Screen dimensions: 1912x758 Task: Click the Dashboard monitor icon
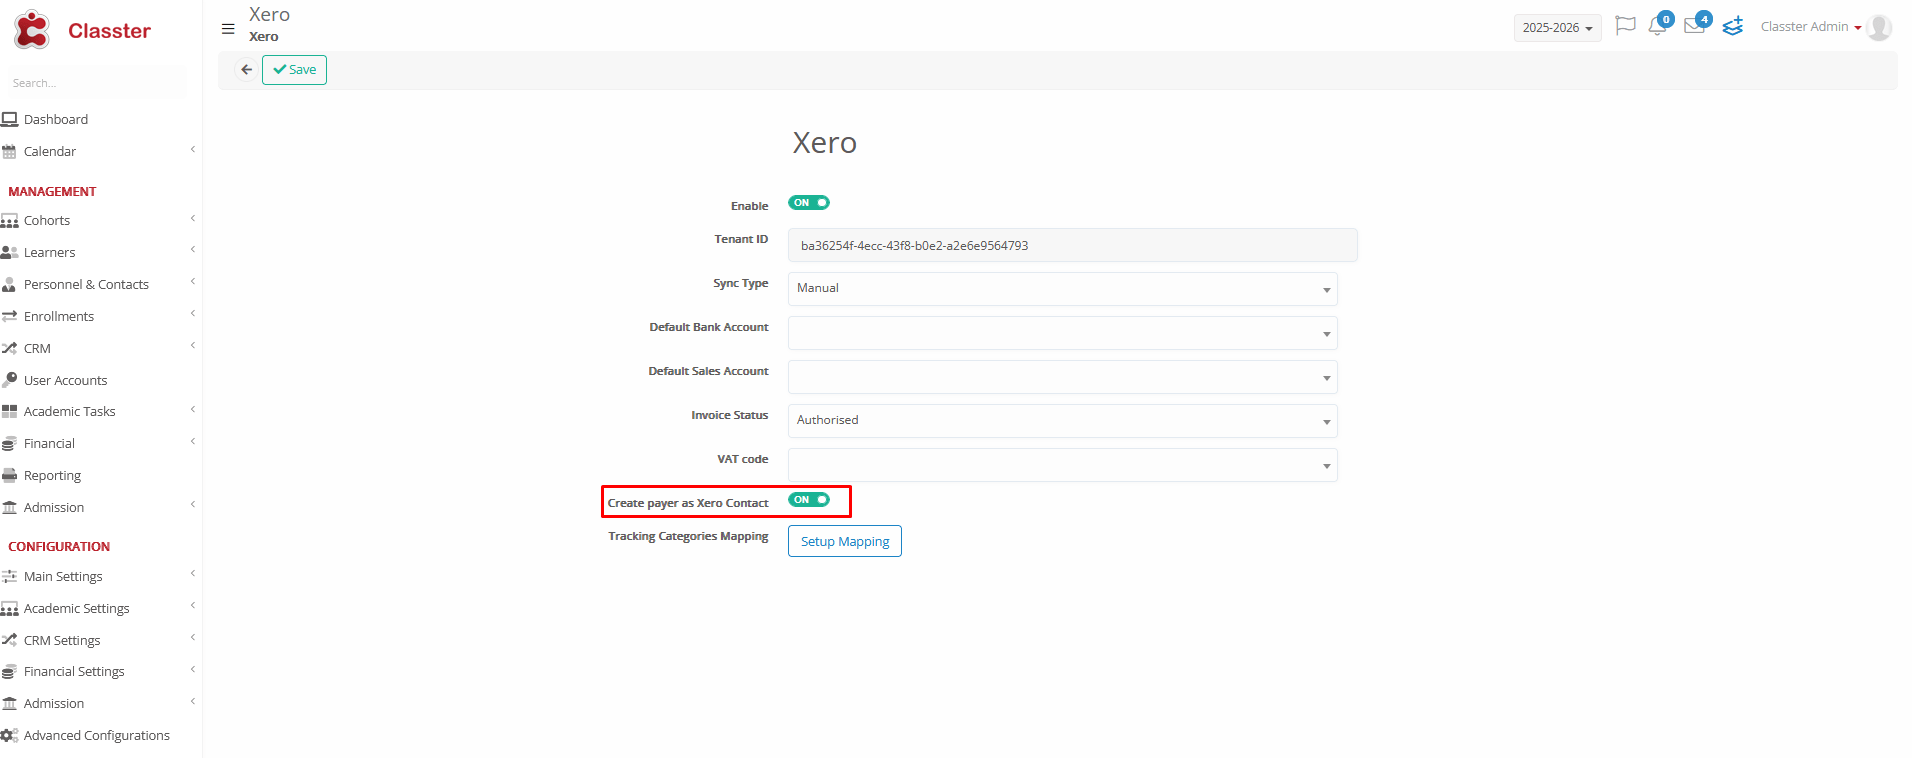click(10, 119)
